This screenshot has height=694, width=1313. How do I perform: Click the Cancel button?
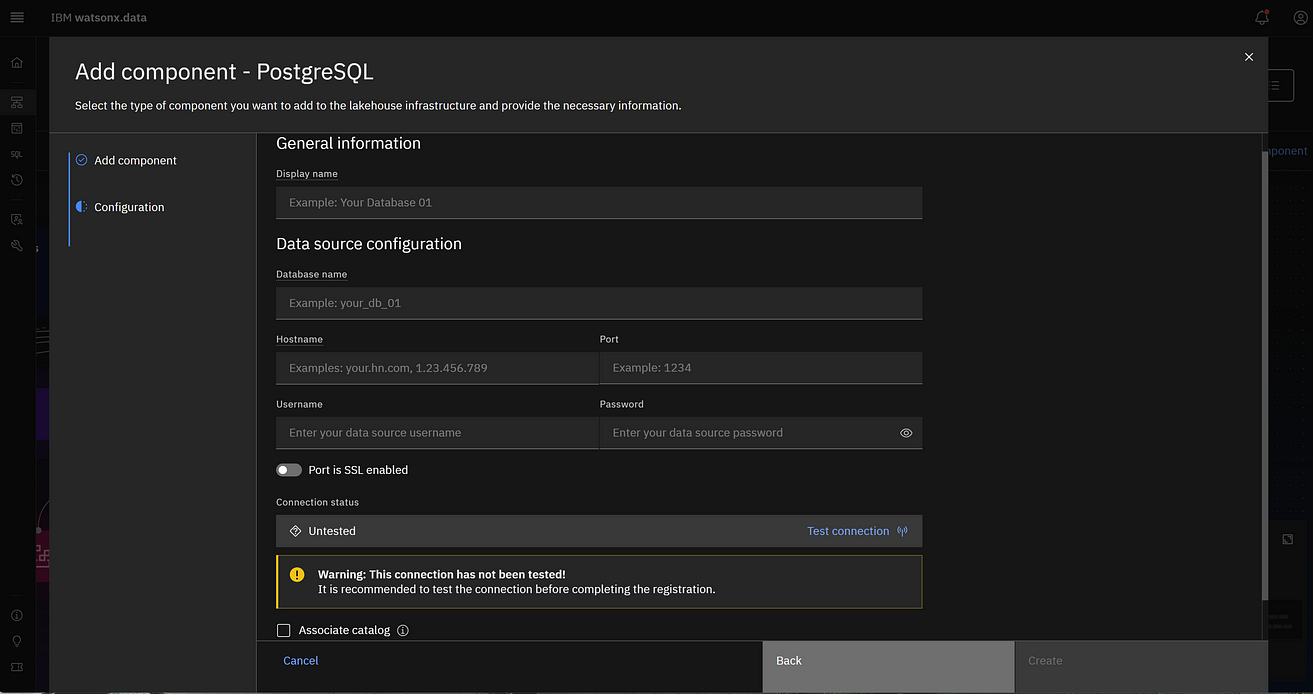pos(301,661)
